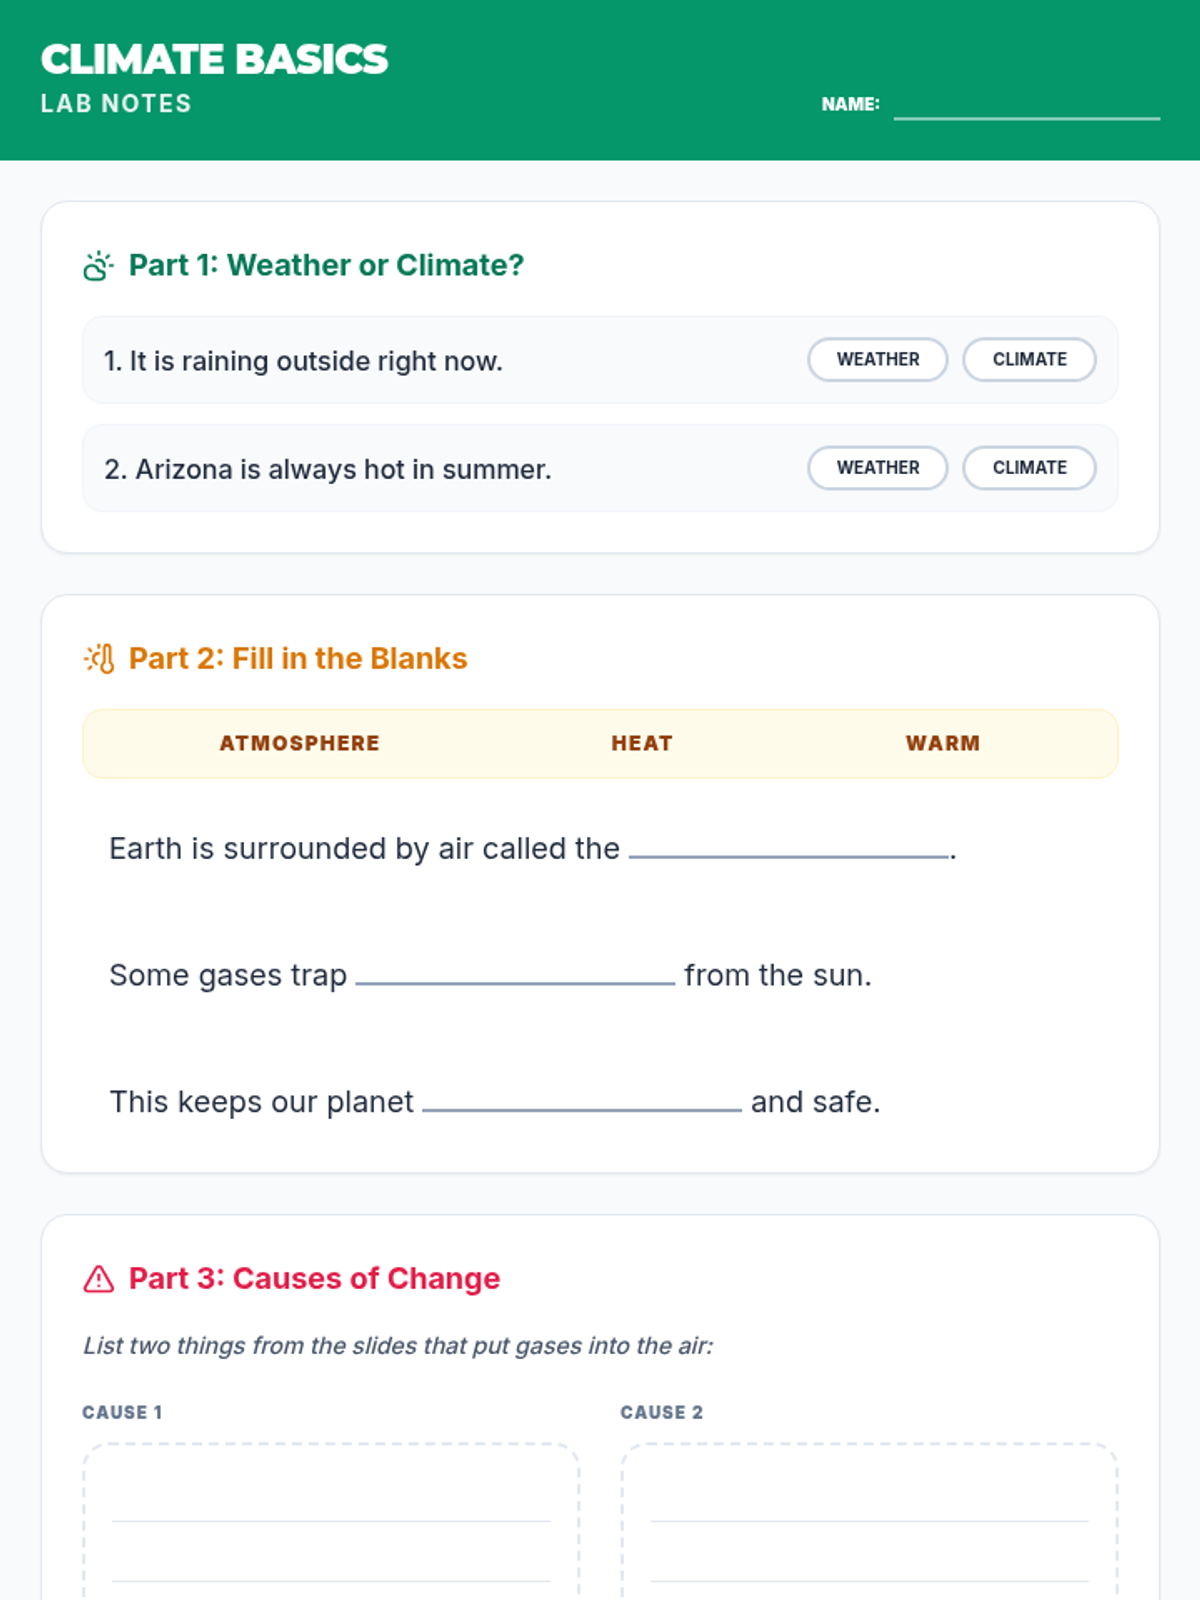Click the cloud-sun icon beside Part 1
This screenshot has height=1600, width=1200.
click(x=98, y=266)
